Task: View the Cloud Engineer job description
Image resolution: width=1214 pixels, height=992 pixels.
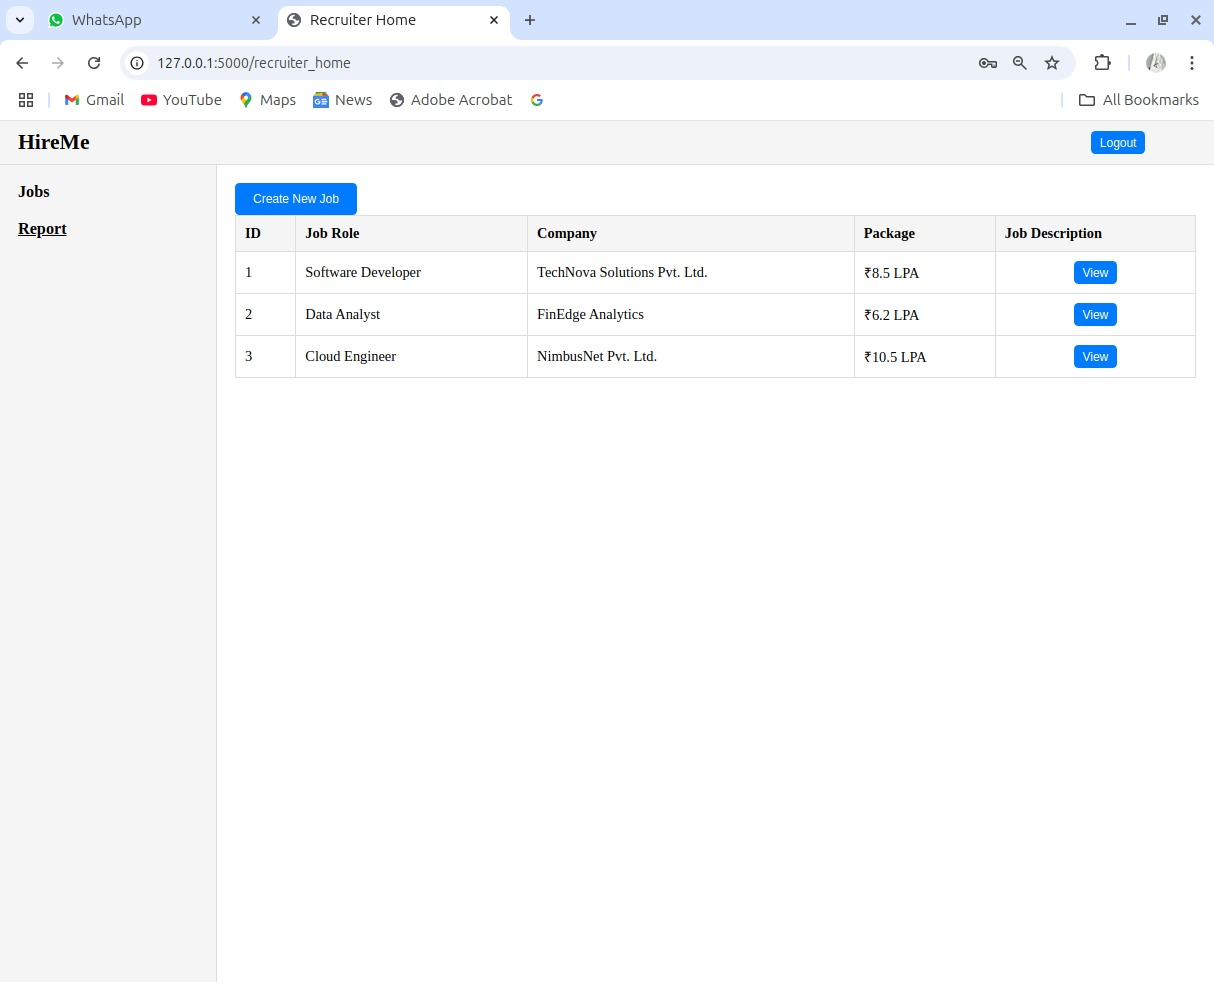Action: (x=1095, y=357)
